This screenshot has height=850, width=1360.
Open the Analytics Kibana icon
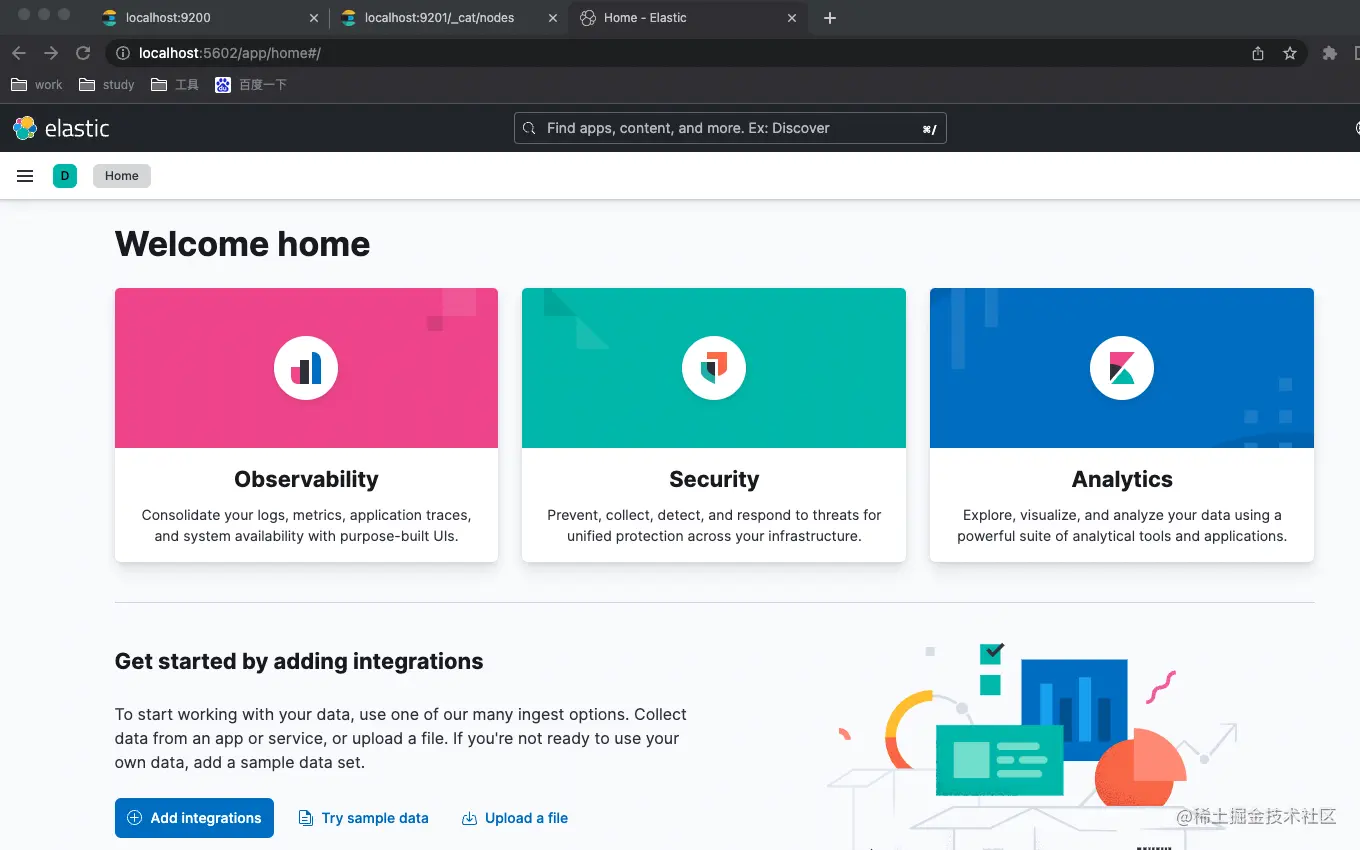[1122, 368]
